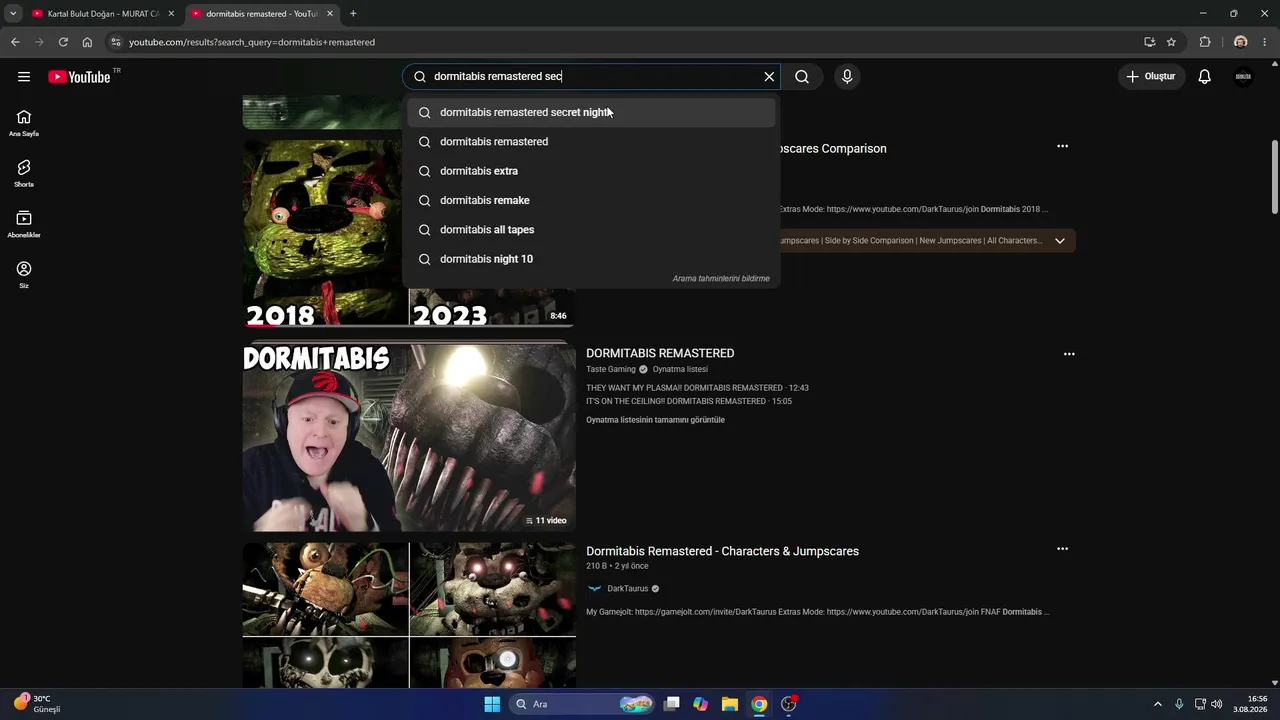Screen dimensions: 1280x720
Task: Choose suggestion 'dormitabis remake'
Action: coord(591,200)
